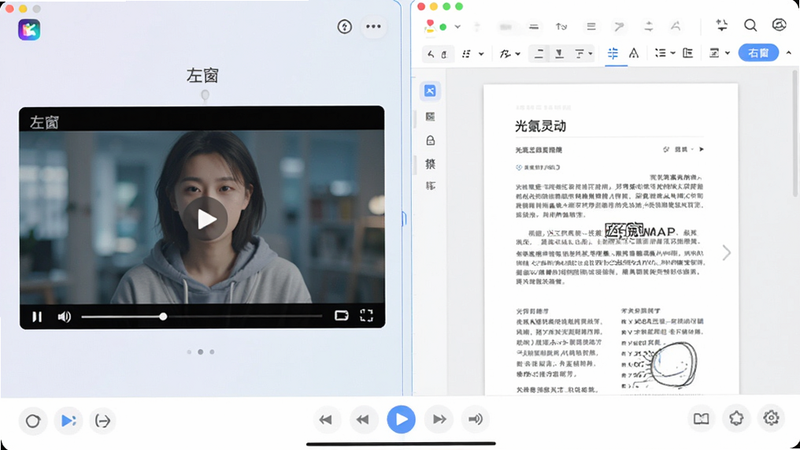Image resolution: width=800 pixels, height=450 pixels.
Task: Select the third page indicator dot
Action: pos(212,352)
